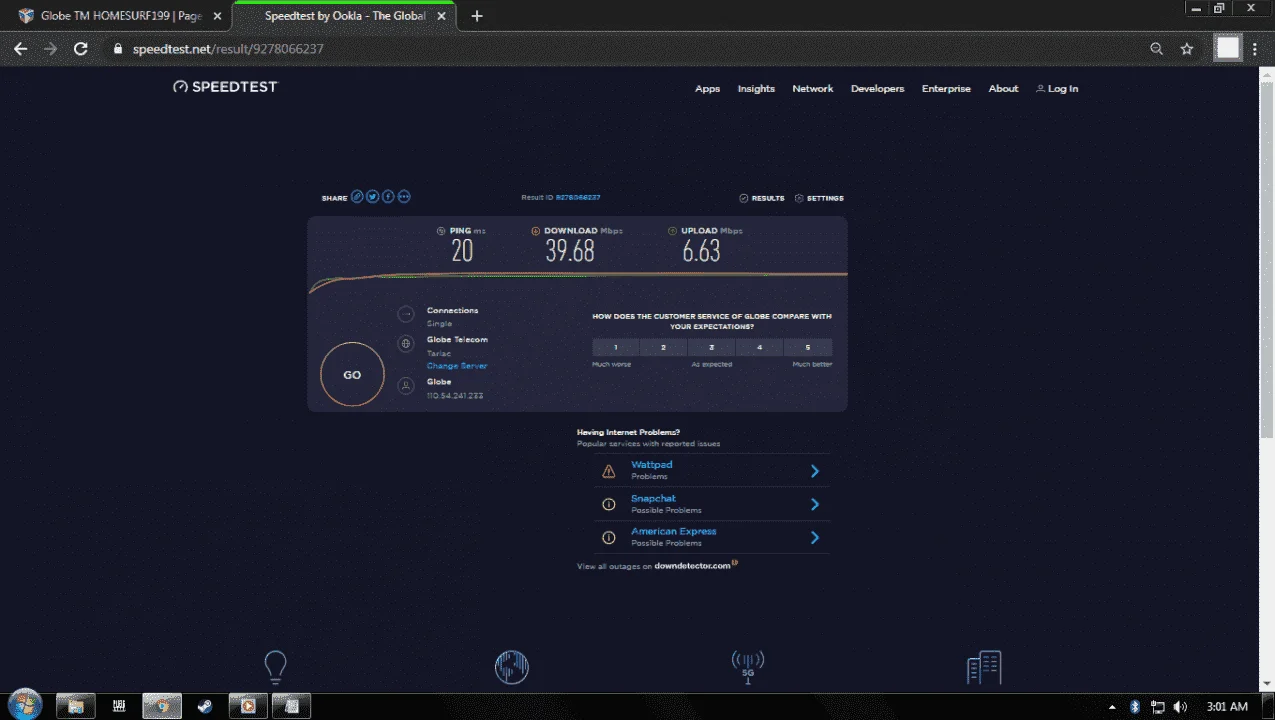Screen dimensions: 1275x720
Task: Open the SETTINGS page
Action: pos(819,198)
